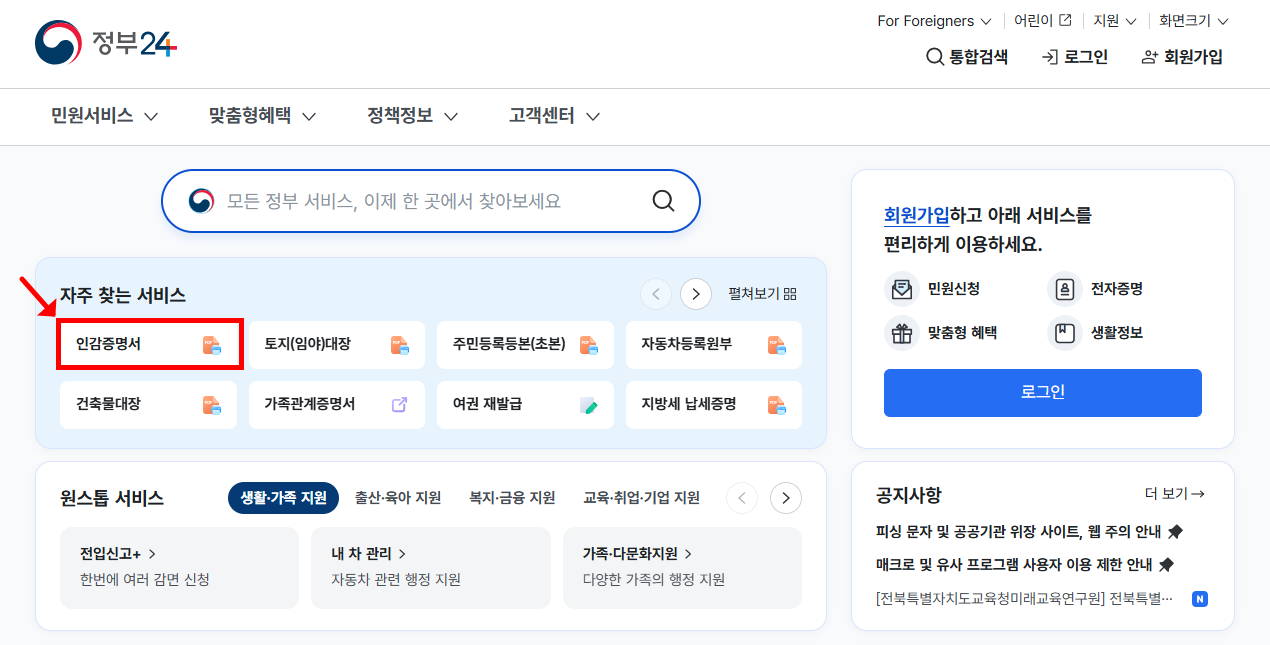Click the emblem icon inside the search bar
The image size is (1270, 645).
[x=201, y=201]
